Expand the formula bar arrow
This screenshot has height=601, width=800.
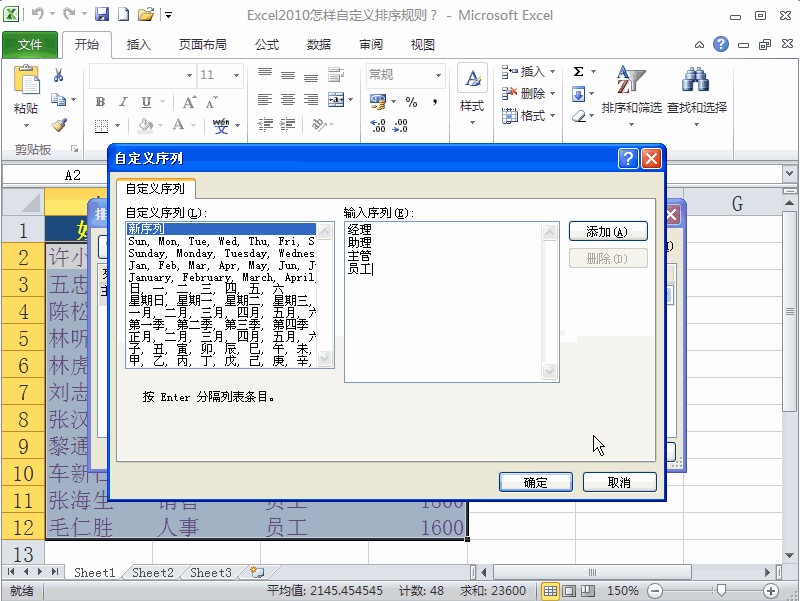tap(789, 173)
